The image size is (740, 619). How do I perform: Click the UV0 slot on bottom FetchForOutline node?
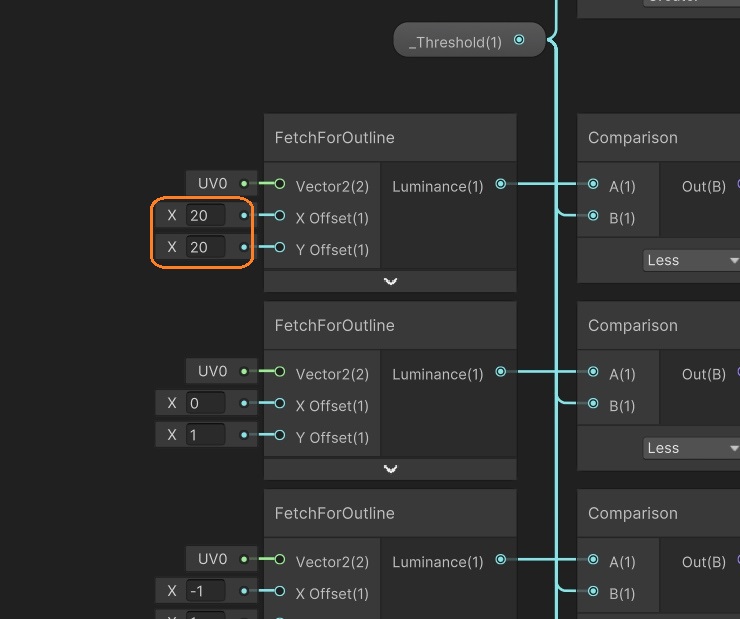click(213, 559)
